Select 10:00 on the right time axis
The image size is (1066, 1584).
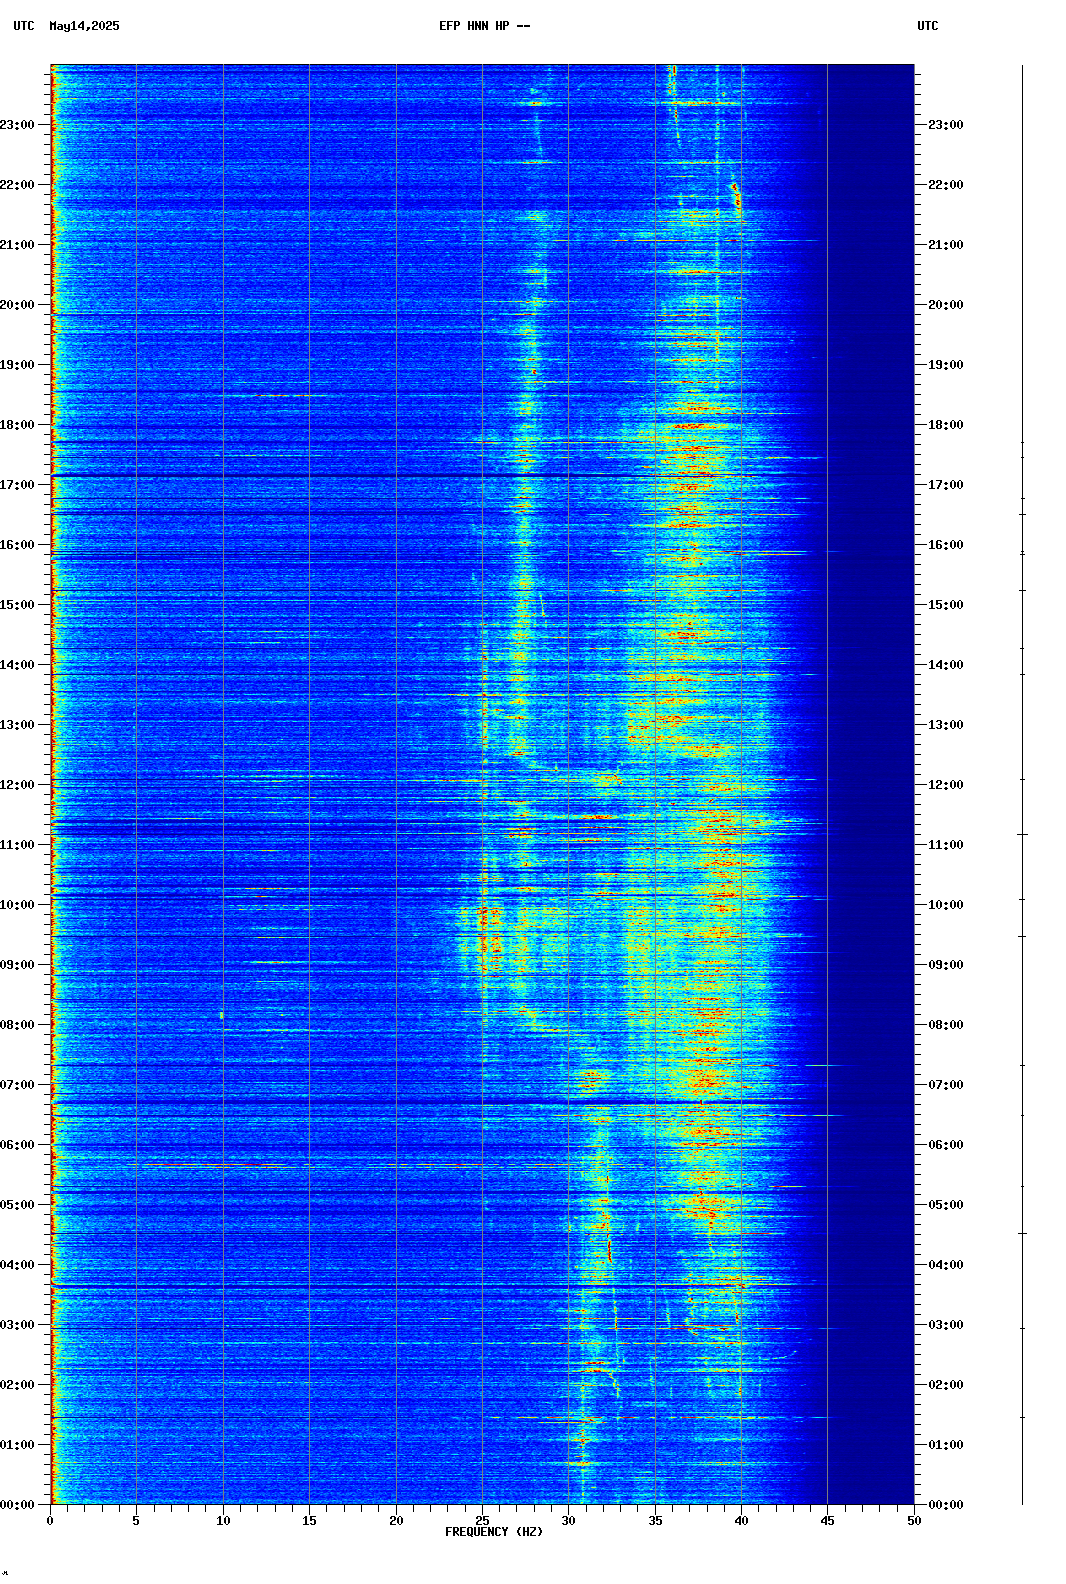[x=946, y=905]
